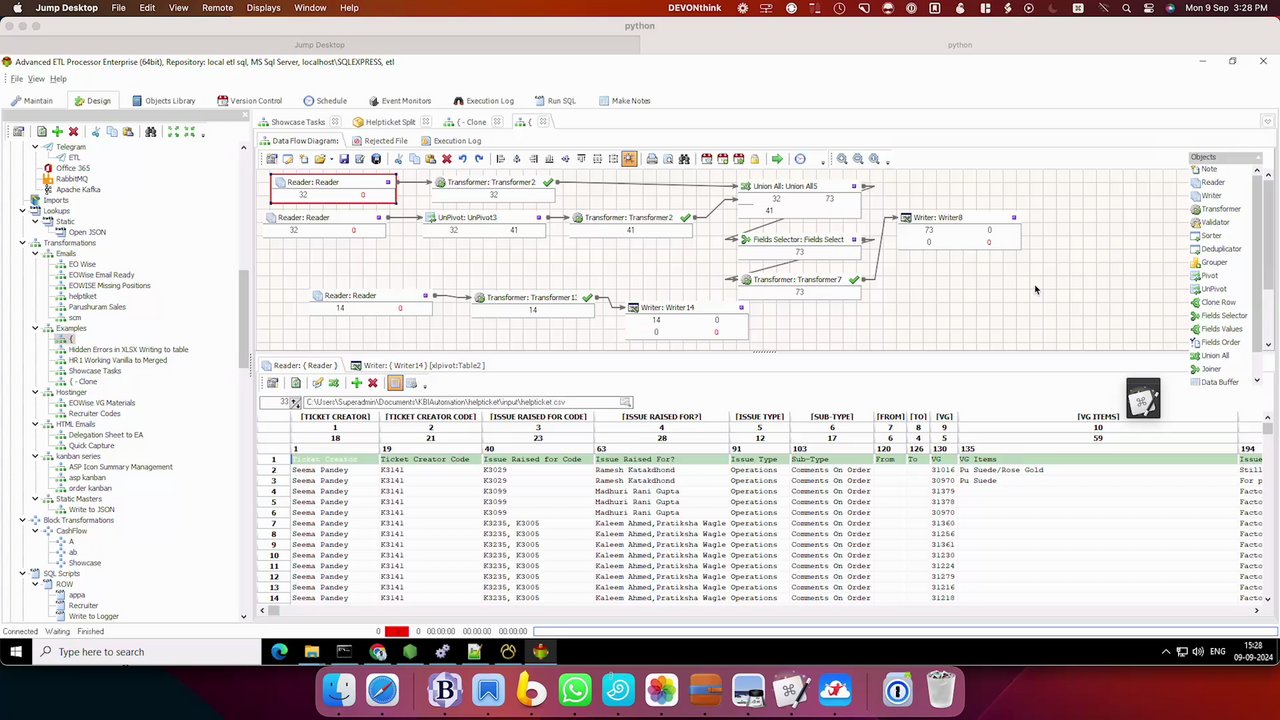1280x720 pixels.
Task: Click the save icon in the diagram toolbar
Action: (x=344, y=159)
